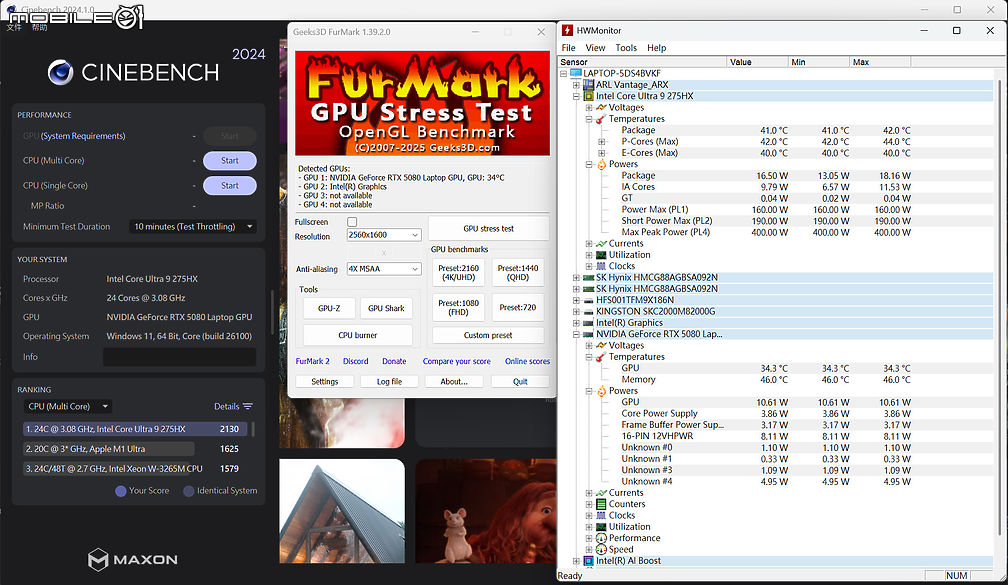1008x585 pixels.
Task: Open the Online scores link
Action: [x=527, y=361]
